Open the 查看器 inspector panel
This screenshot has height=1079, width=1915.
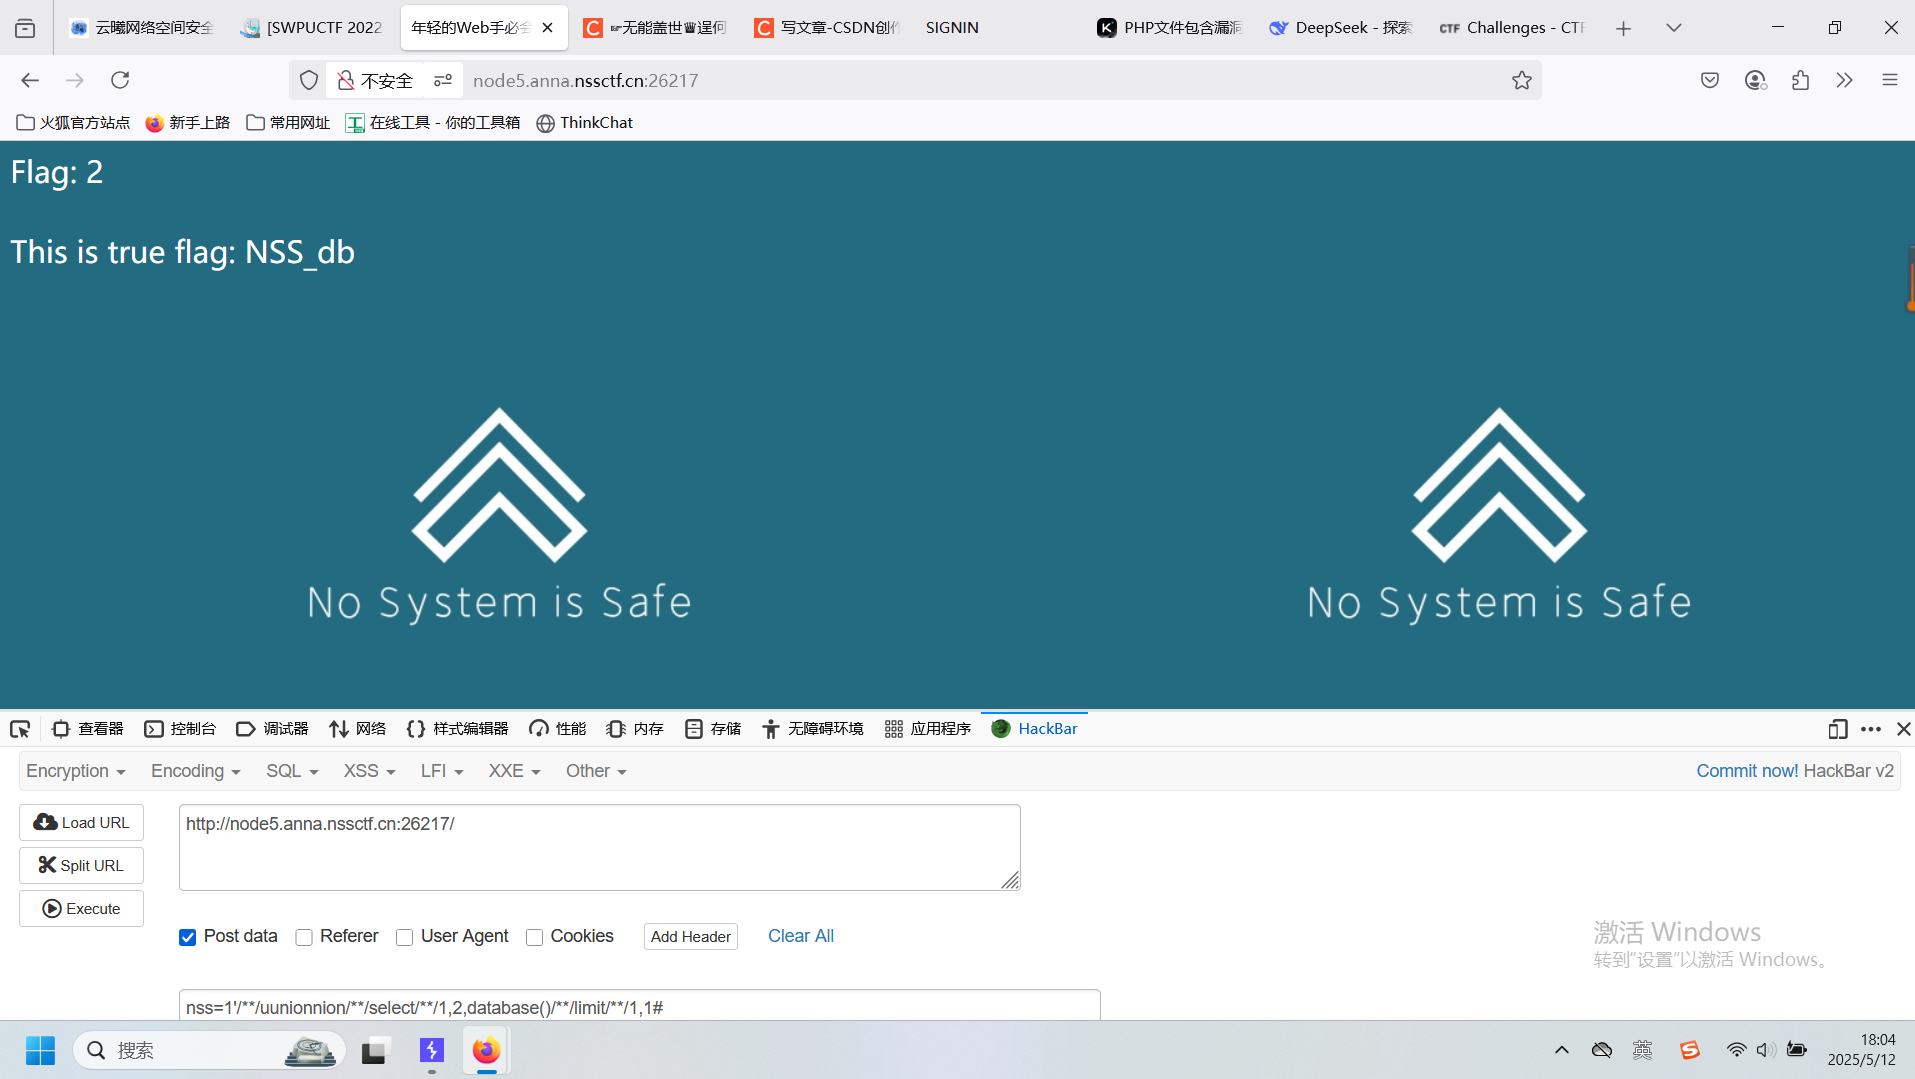point(88,729)
